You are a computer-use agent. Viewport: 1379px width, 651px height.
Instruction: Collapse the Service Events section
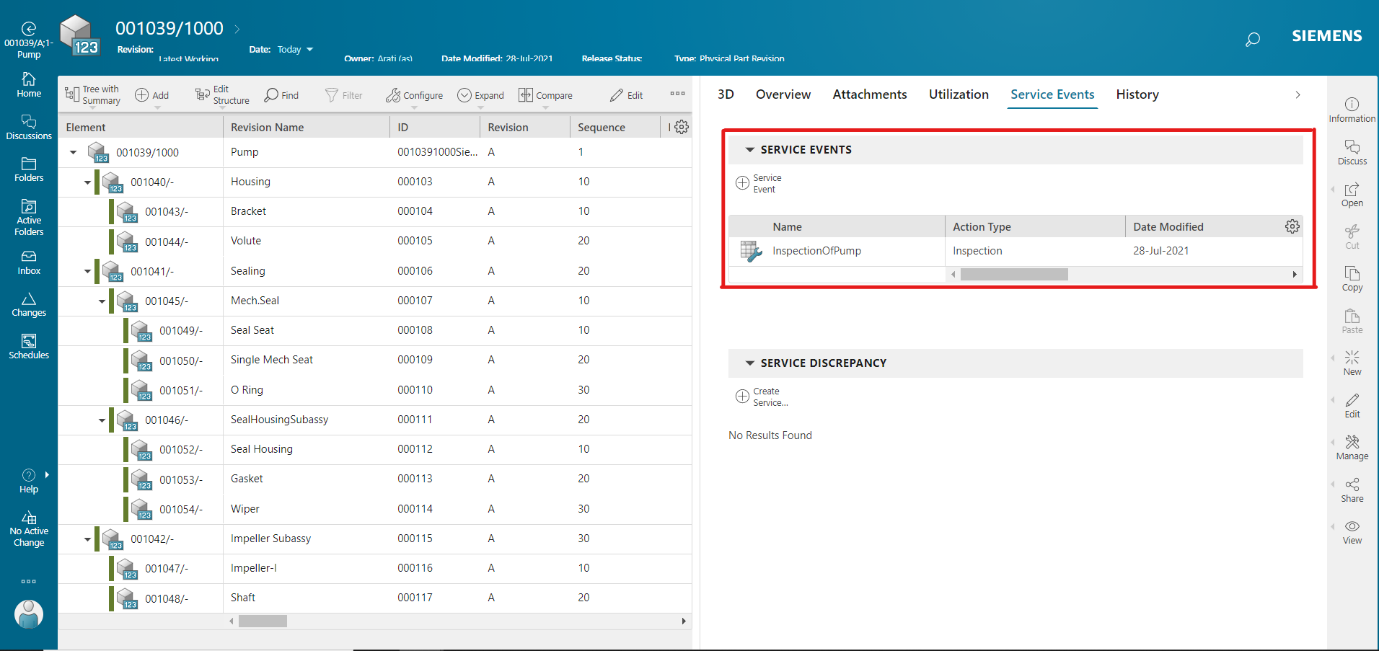(749, 151)
